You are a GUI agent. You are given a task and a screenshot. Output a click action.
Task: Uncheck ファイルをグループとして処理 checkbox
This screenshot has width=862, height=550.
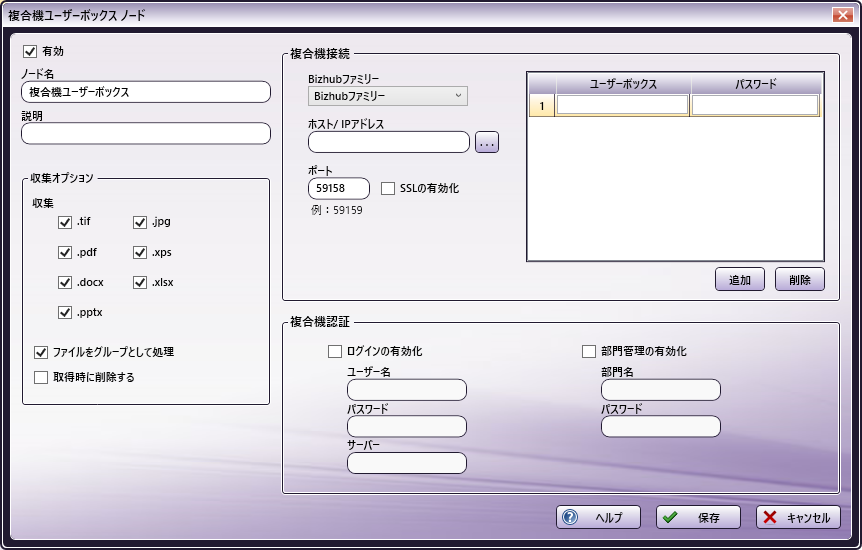click(x=41, y=352)
